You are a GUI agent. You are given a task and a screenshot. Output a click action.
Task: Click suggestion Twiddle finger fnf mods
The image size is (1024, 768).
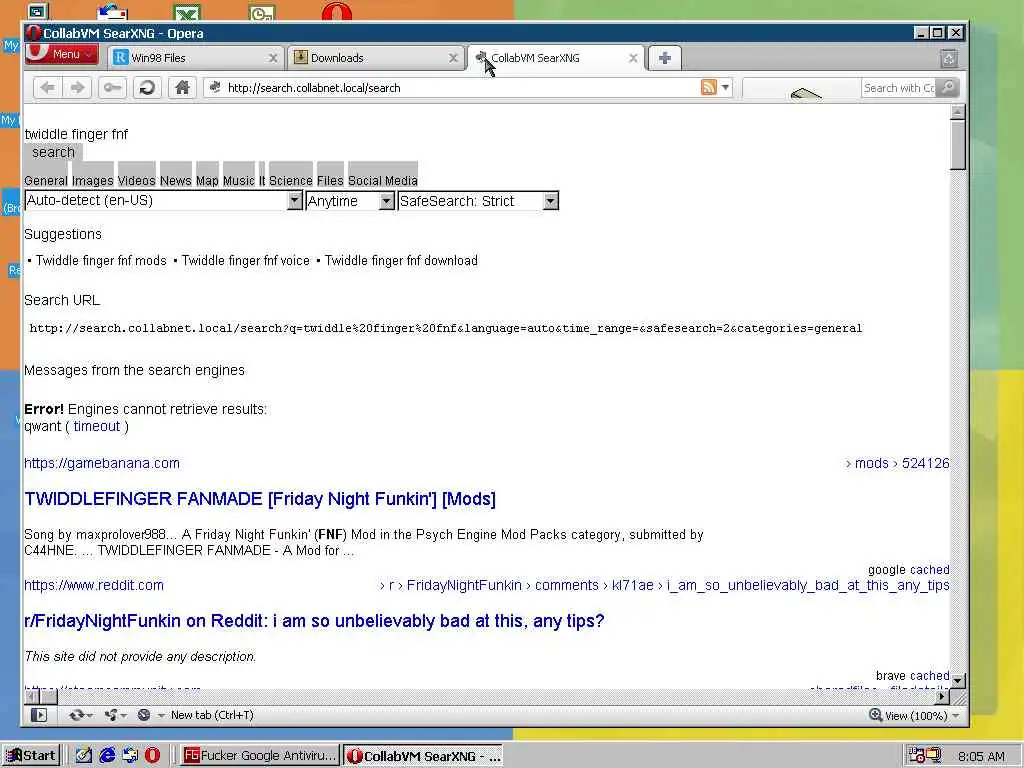pos(101,261)
